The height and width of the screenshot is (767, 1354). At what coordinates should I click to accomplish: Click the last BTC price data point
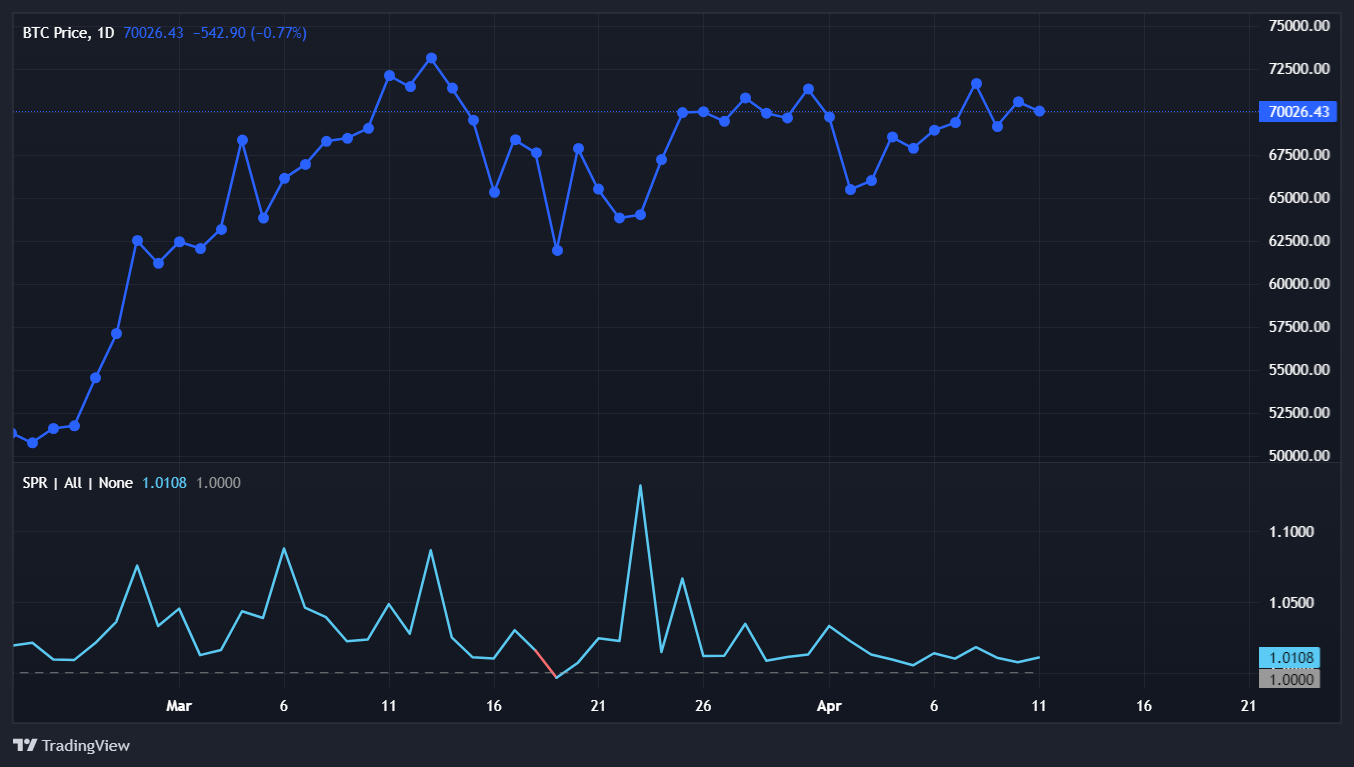(1039, 111)
